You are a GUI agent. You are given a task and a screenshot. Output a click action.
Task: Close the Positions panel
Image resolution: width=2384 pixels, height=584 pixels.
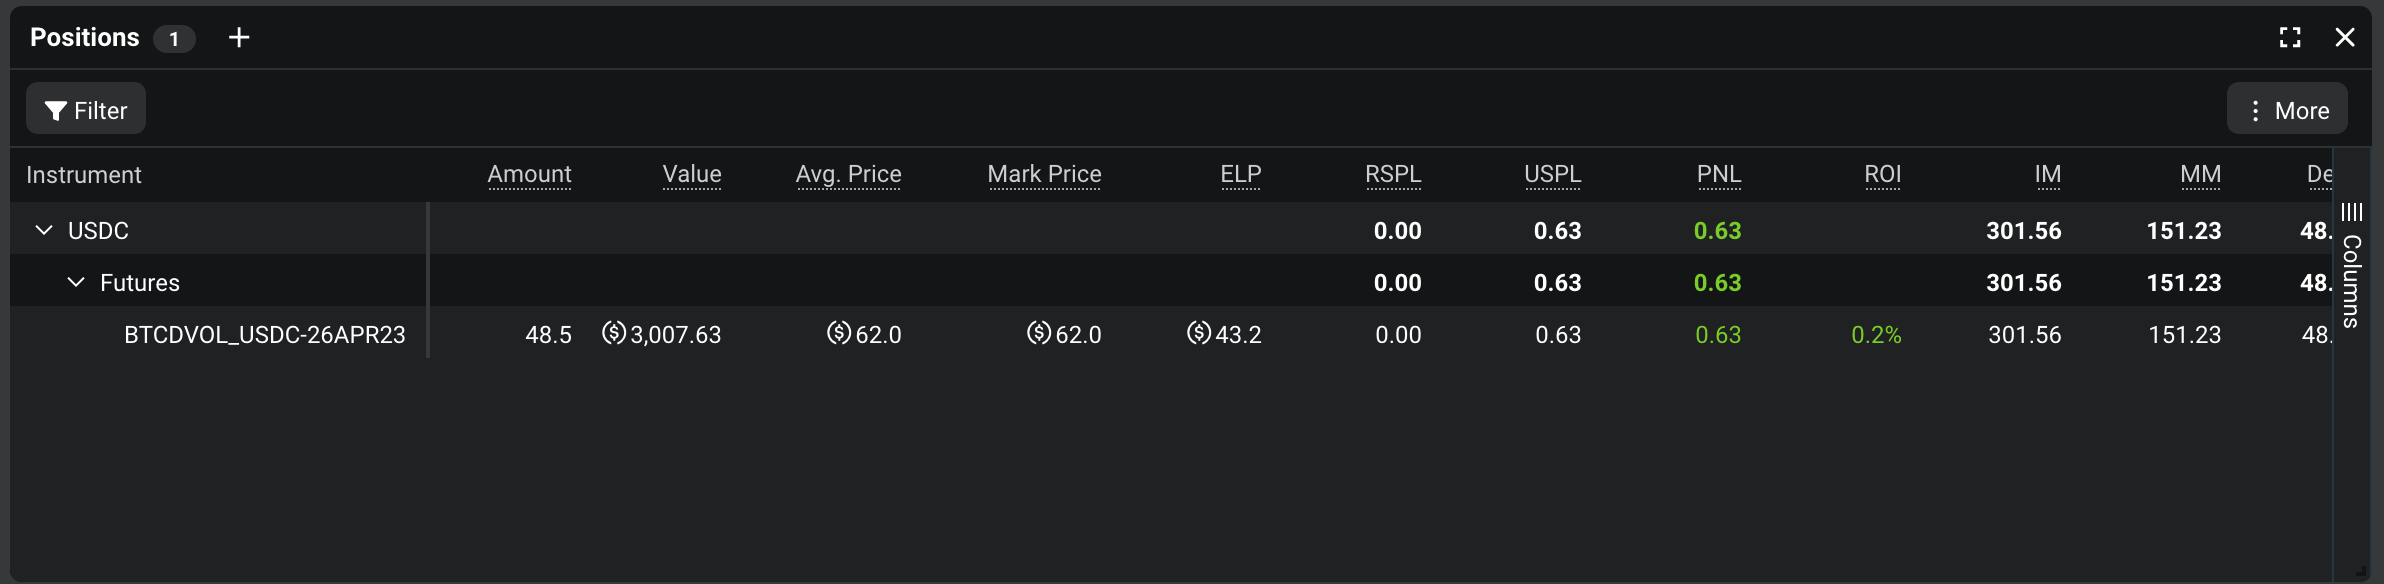[x=2345, y=38]
